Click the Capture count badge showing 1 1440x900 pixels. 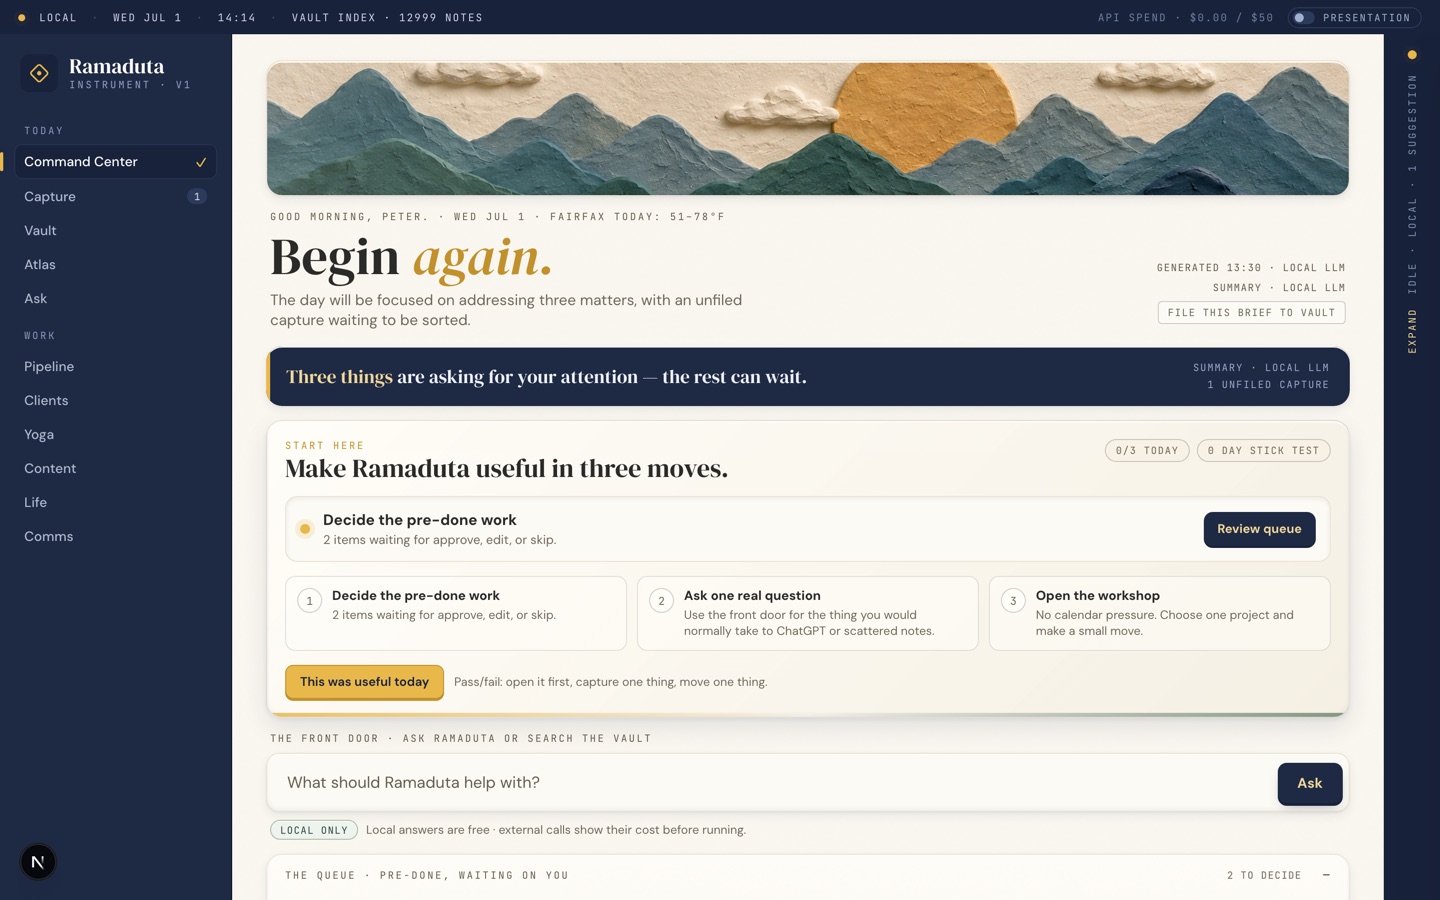197,197
